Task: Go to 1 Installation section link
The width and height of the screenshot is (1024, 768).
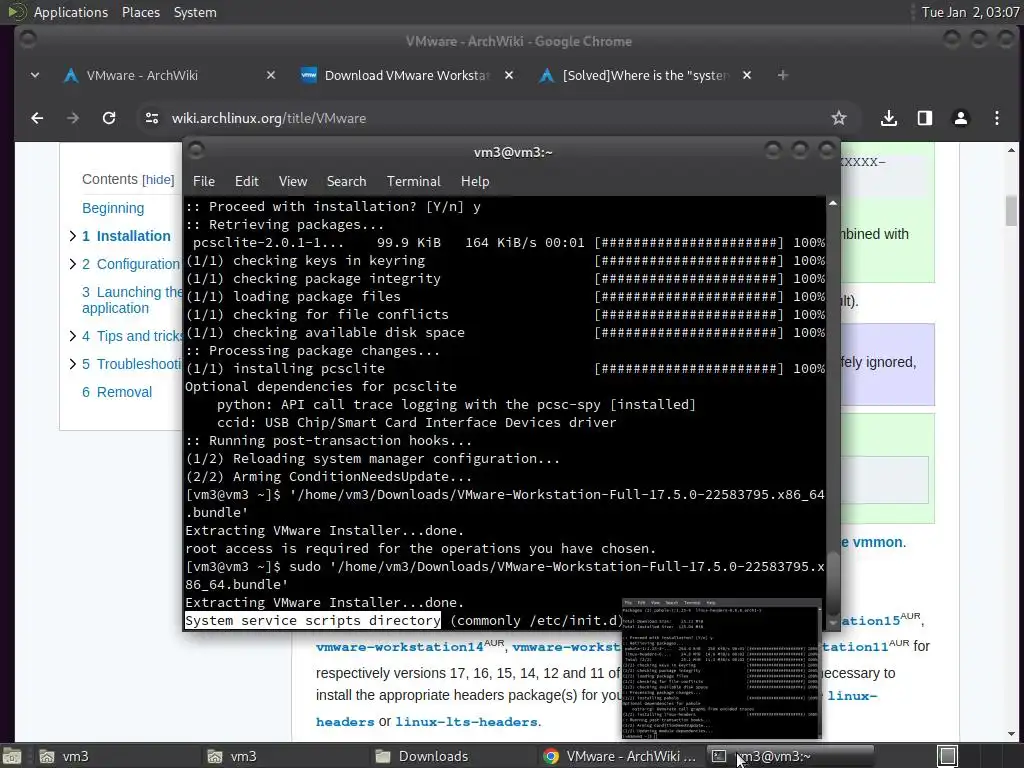Action: coord(126,236)
